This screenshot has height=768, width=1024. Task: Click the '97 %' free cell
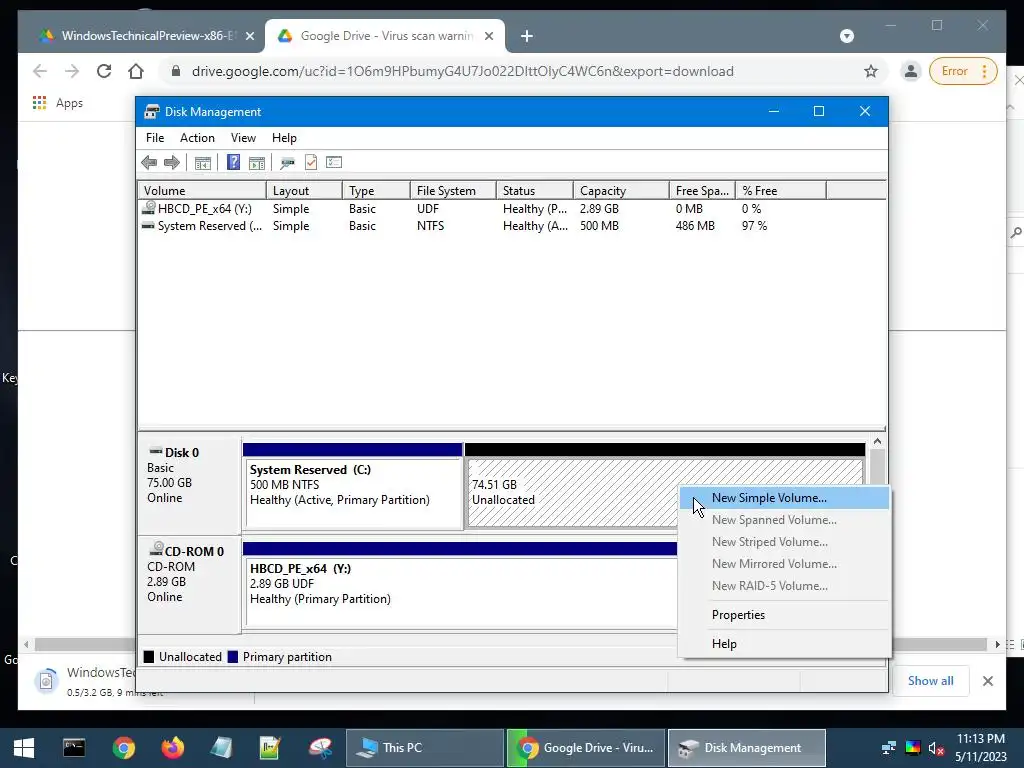[754, 226]
